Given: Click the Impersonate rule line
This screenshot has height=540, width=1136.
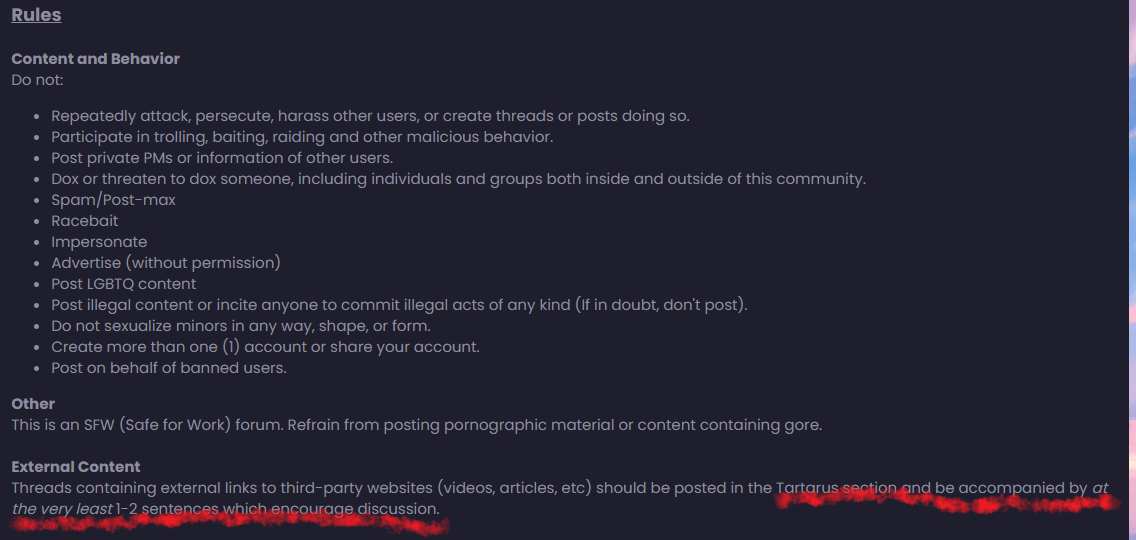Looking at the screenshot, I should coord(99,242).
